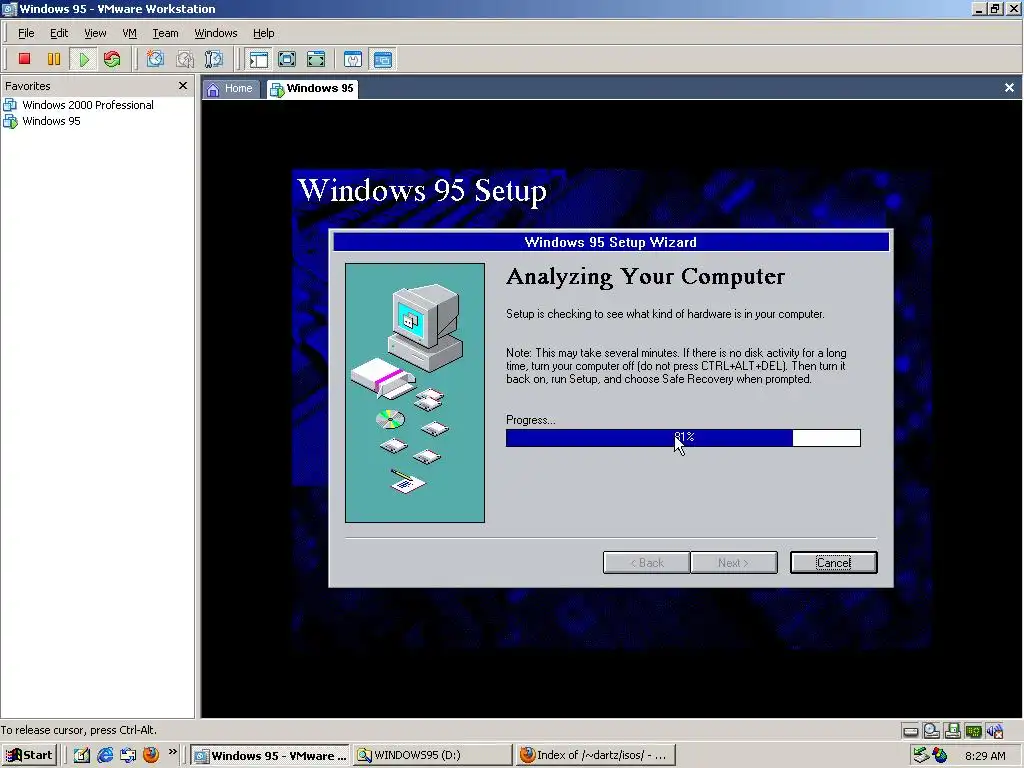
Task: Toggle the sidebar panel view icon
Action: [259, 59]
